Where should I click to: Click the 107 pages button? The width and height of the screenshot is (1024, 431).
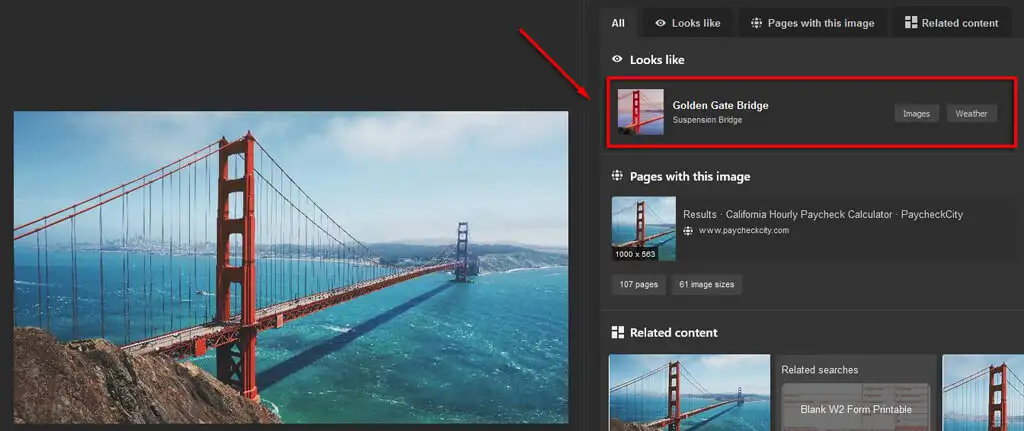click(639, 285)
